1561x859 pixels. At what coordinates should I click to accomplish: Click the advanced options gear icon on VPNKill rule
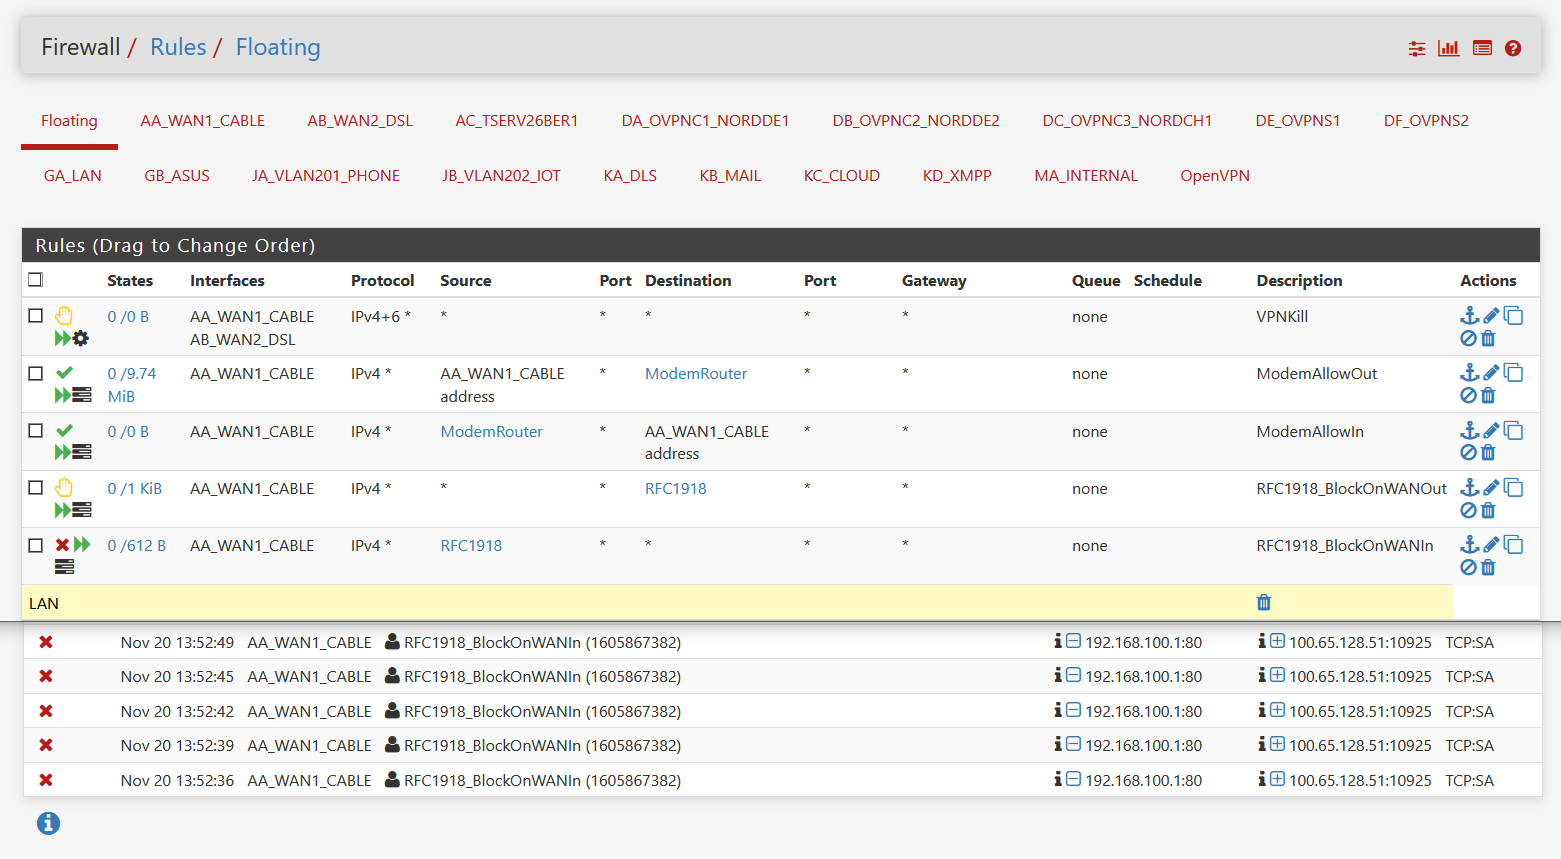81,339
